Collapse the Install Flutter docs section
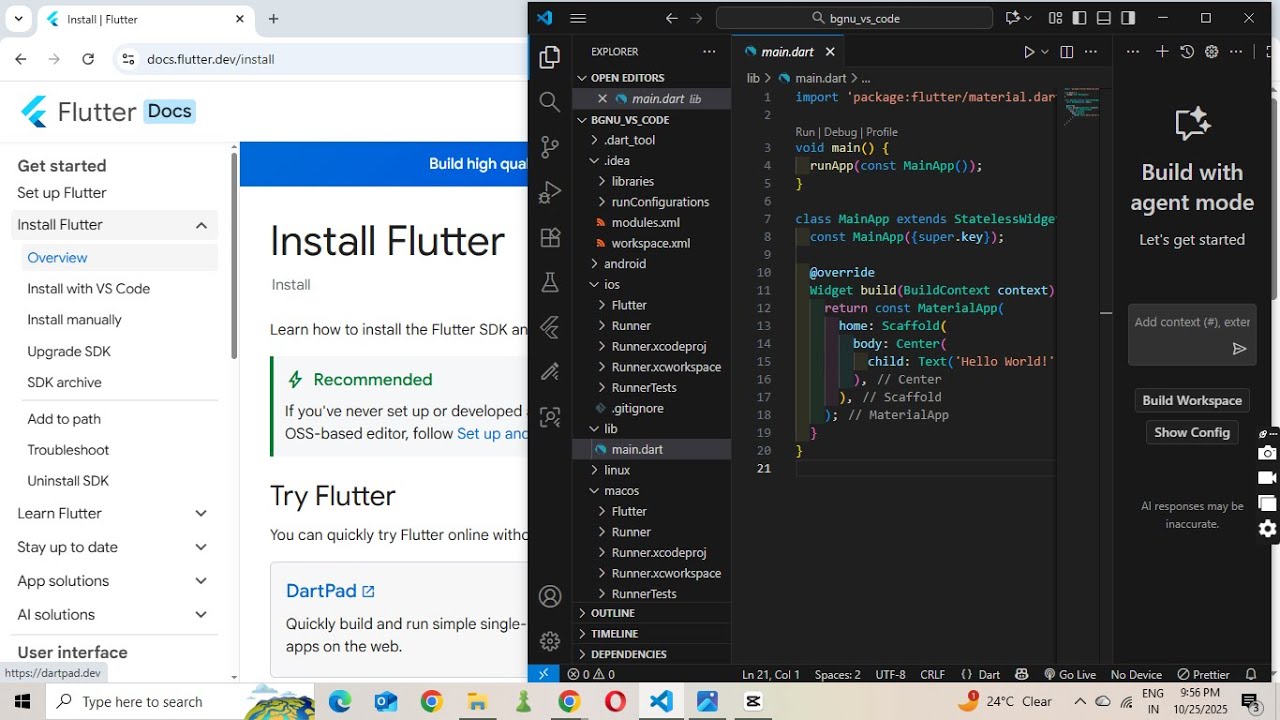The height and width of the screenshot is (720, 1280). point(201,225)
